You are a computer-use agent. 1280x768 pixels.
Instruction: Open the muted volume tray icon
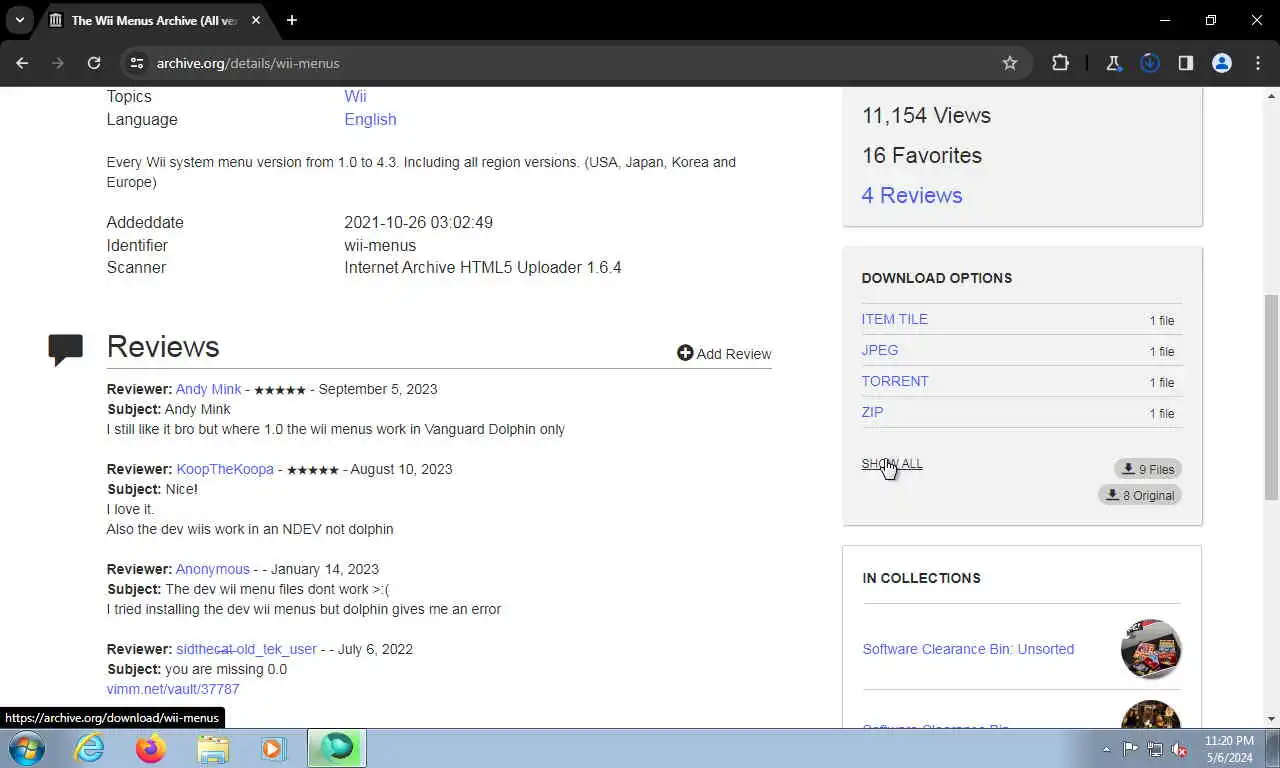click(1179, 749)
